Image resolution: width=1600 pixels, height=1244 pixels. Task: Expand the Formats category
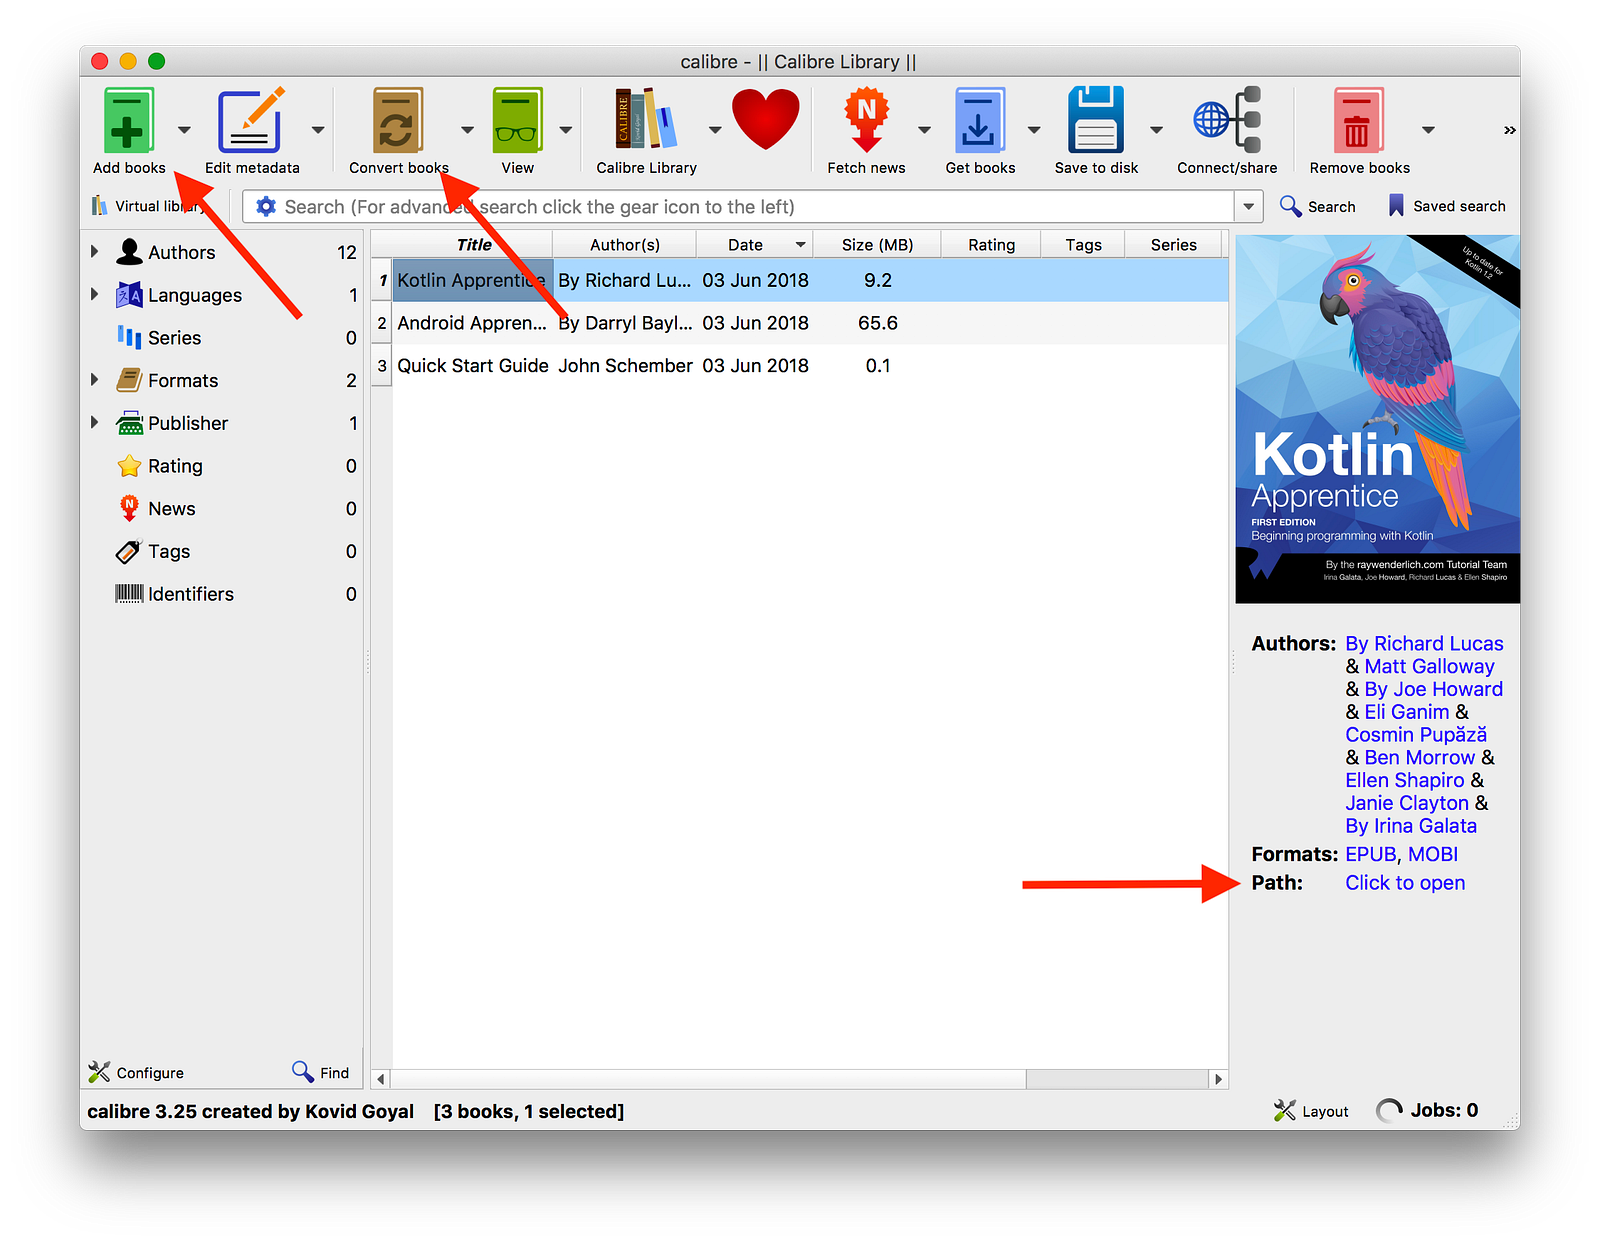coord(94,380)
